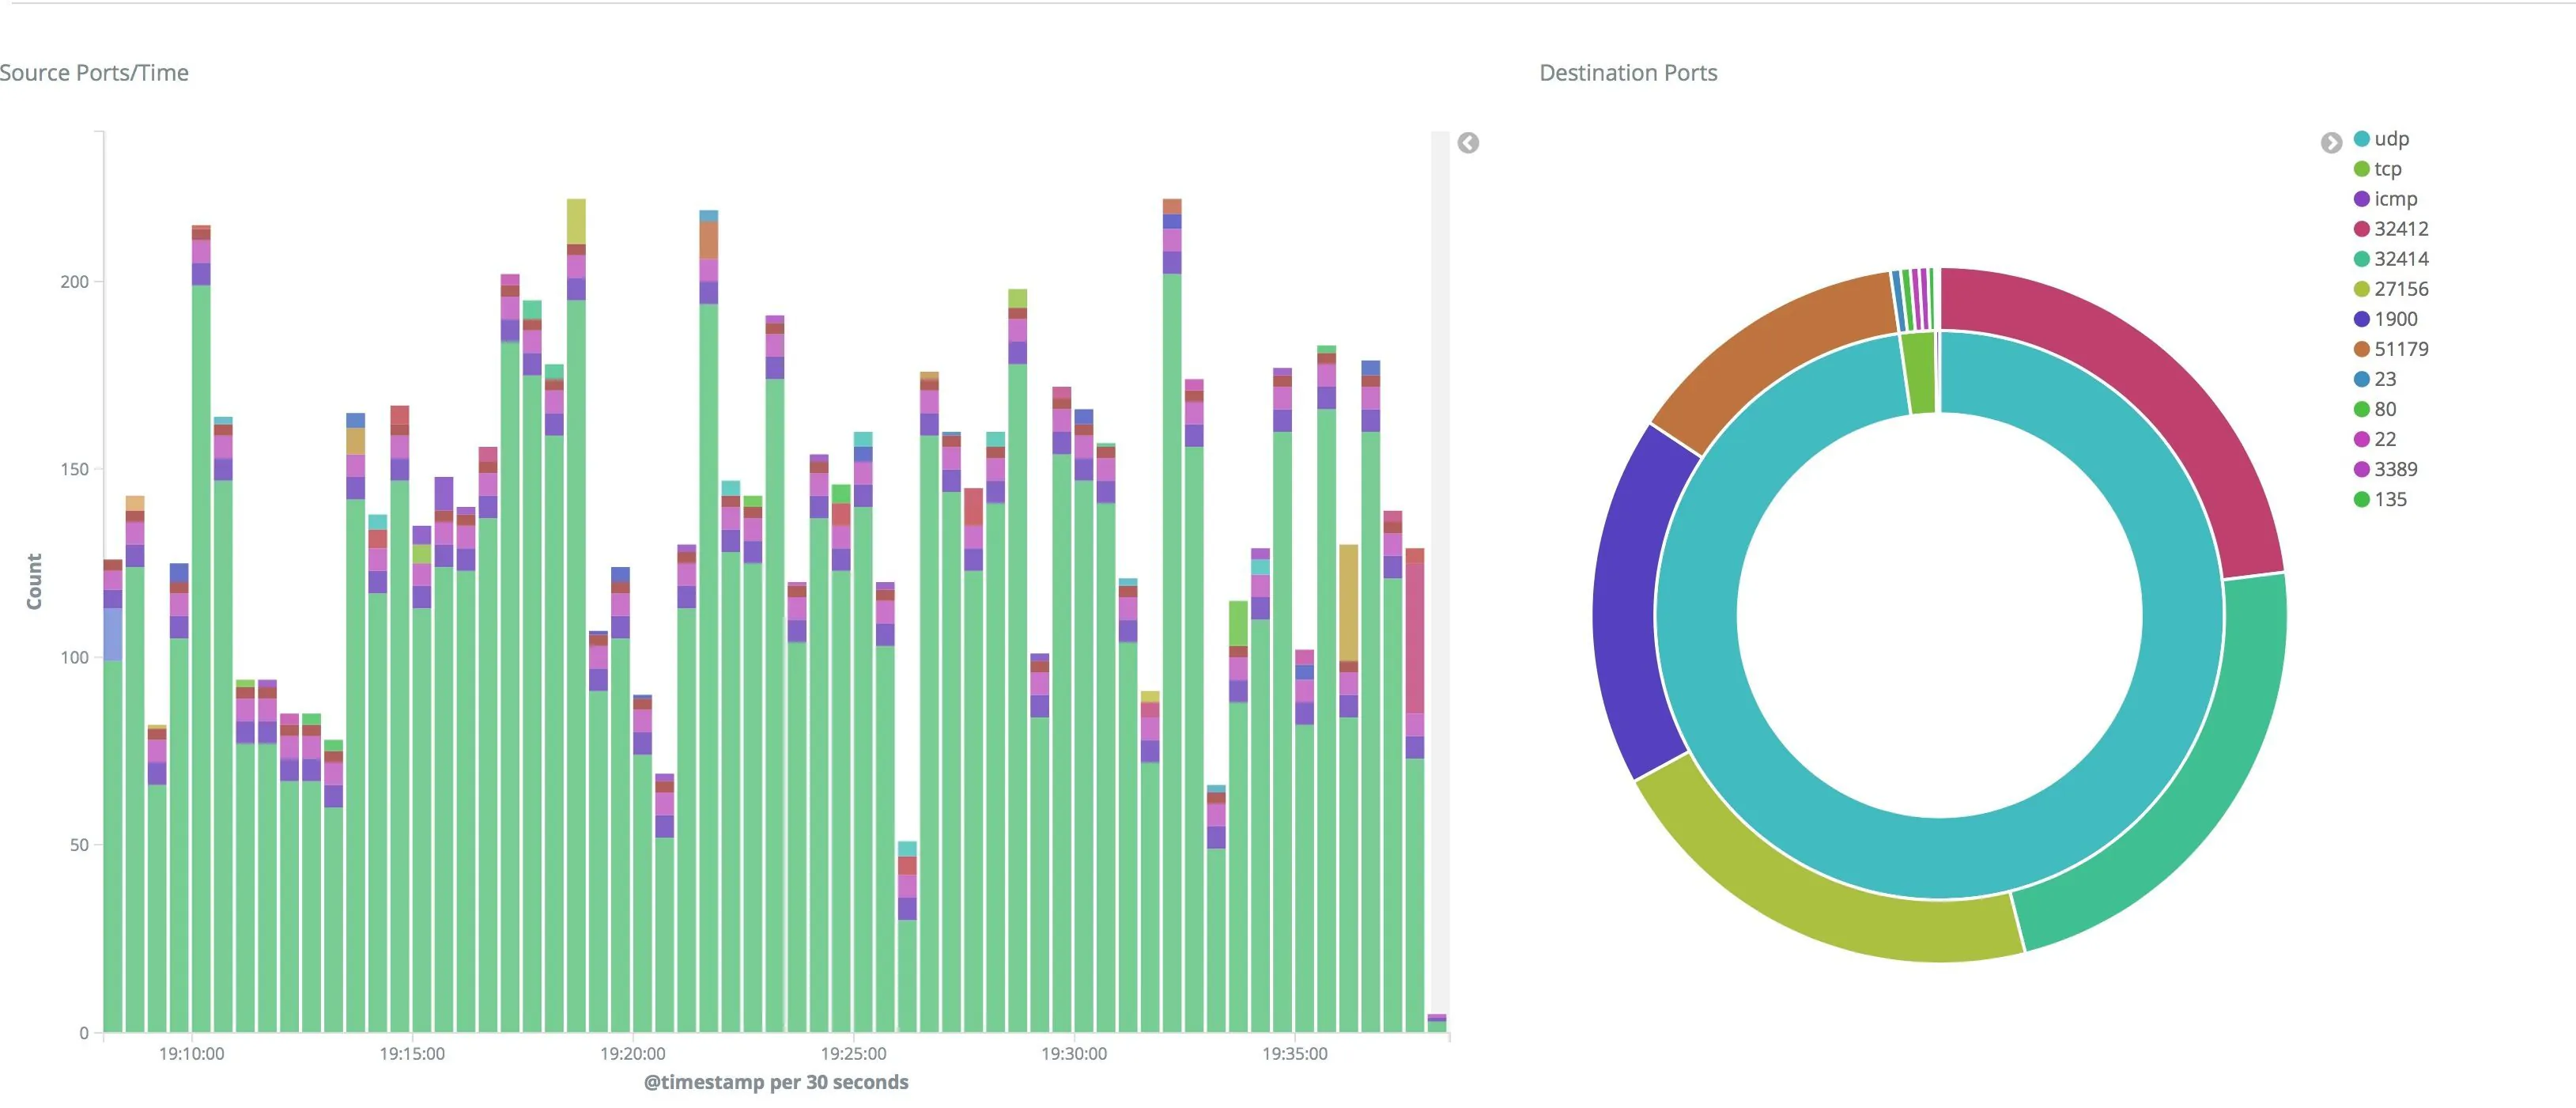
Task: Click the 19:10:00 x-axis tick label
Action: click(x=192, y=1054)
